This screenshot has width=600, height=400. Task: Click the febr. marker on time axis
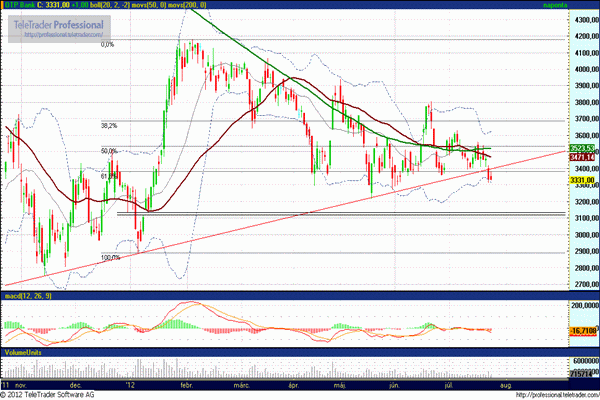[186, 383]
